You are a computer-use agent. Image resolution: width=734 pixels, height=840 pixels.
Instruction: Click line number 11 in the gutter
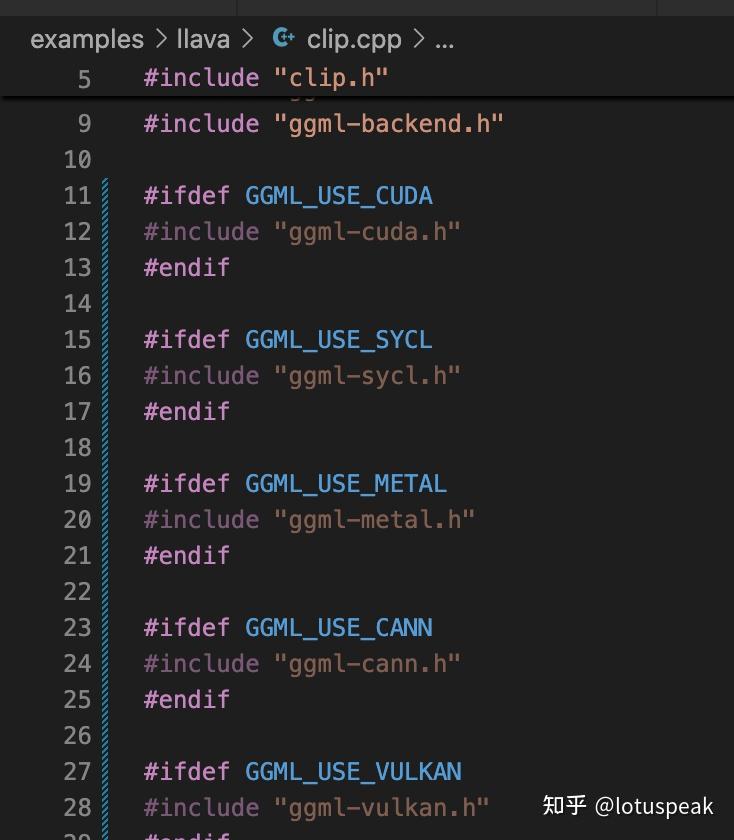coord(78,195)
